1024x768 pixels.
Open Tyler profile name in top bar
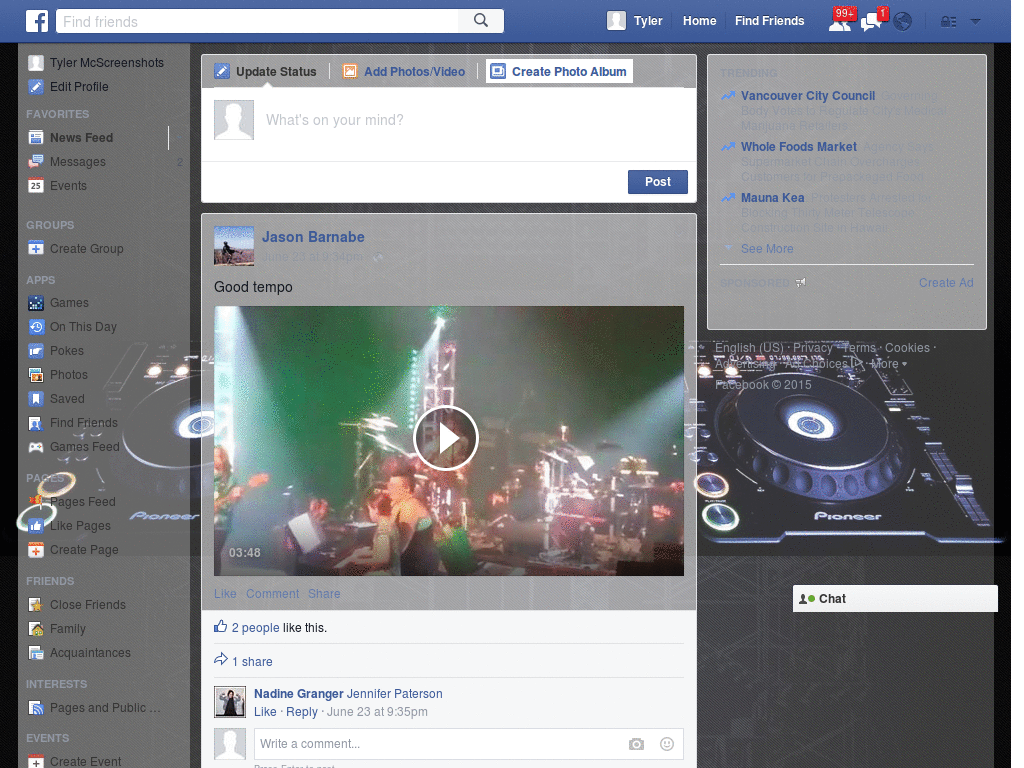pos(648,21)
